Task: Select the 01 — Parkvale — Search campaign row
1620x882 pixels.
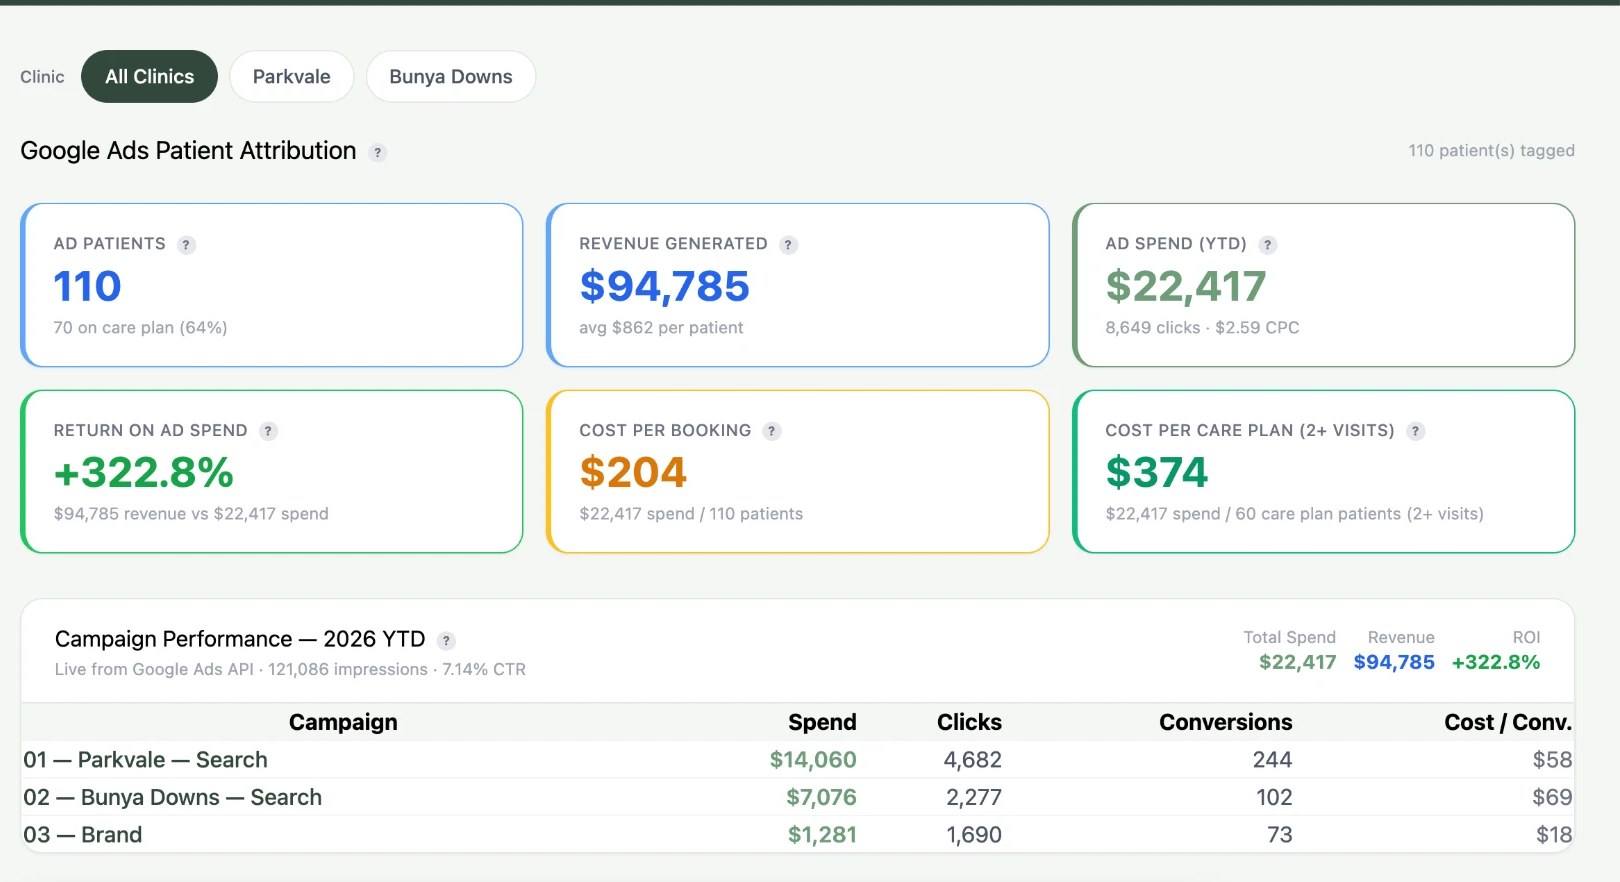Action: (x=797, y=760)
